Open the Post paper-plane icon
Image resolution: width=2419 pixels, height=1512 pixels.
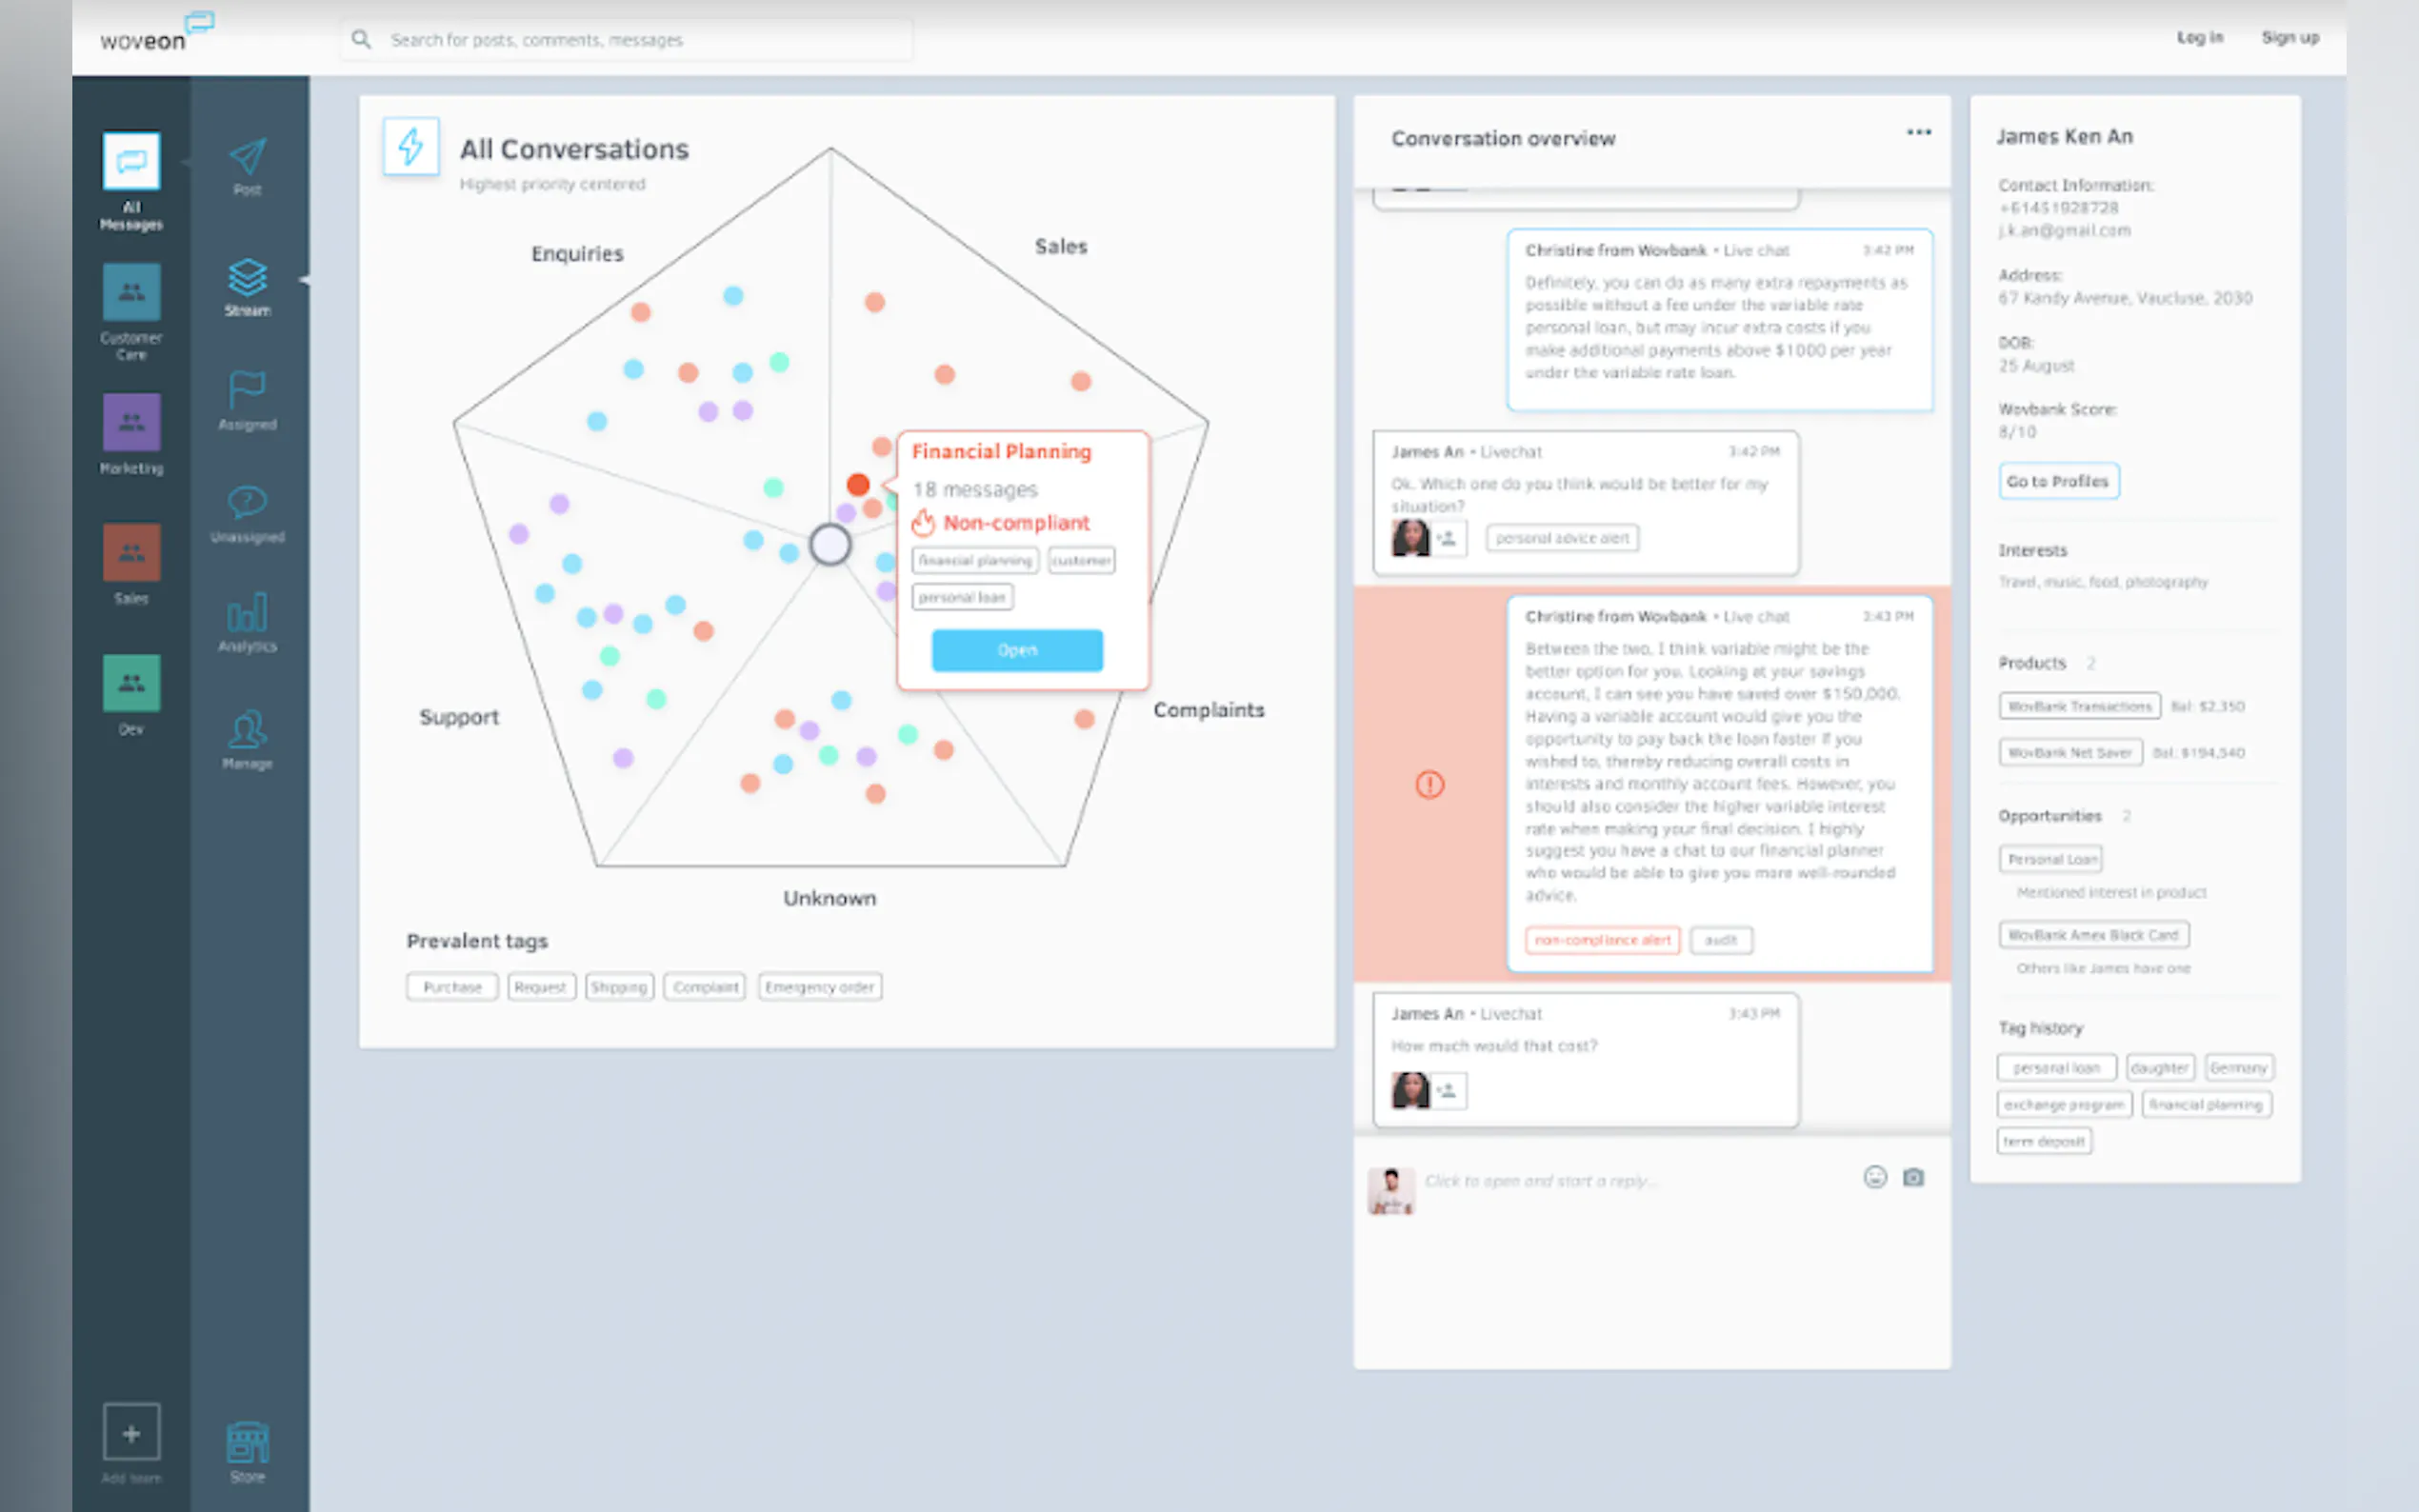click(x=247, y=158)
